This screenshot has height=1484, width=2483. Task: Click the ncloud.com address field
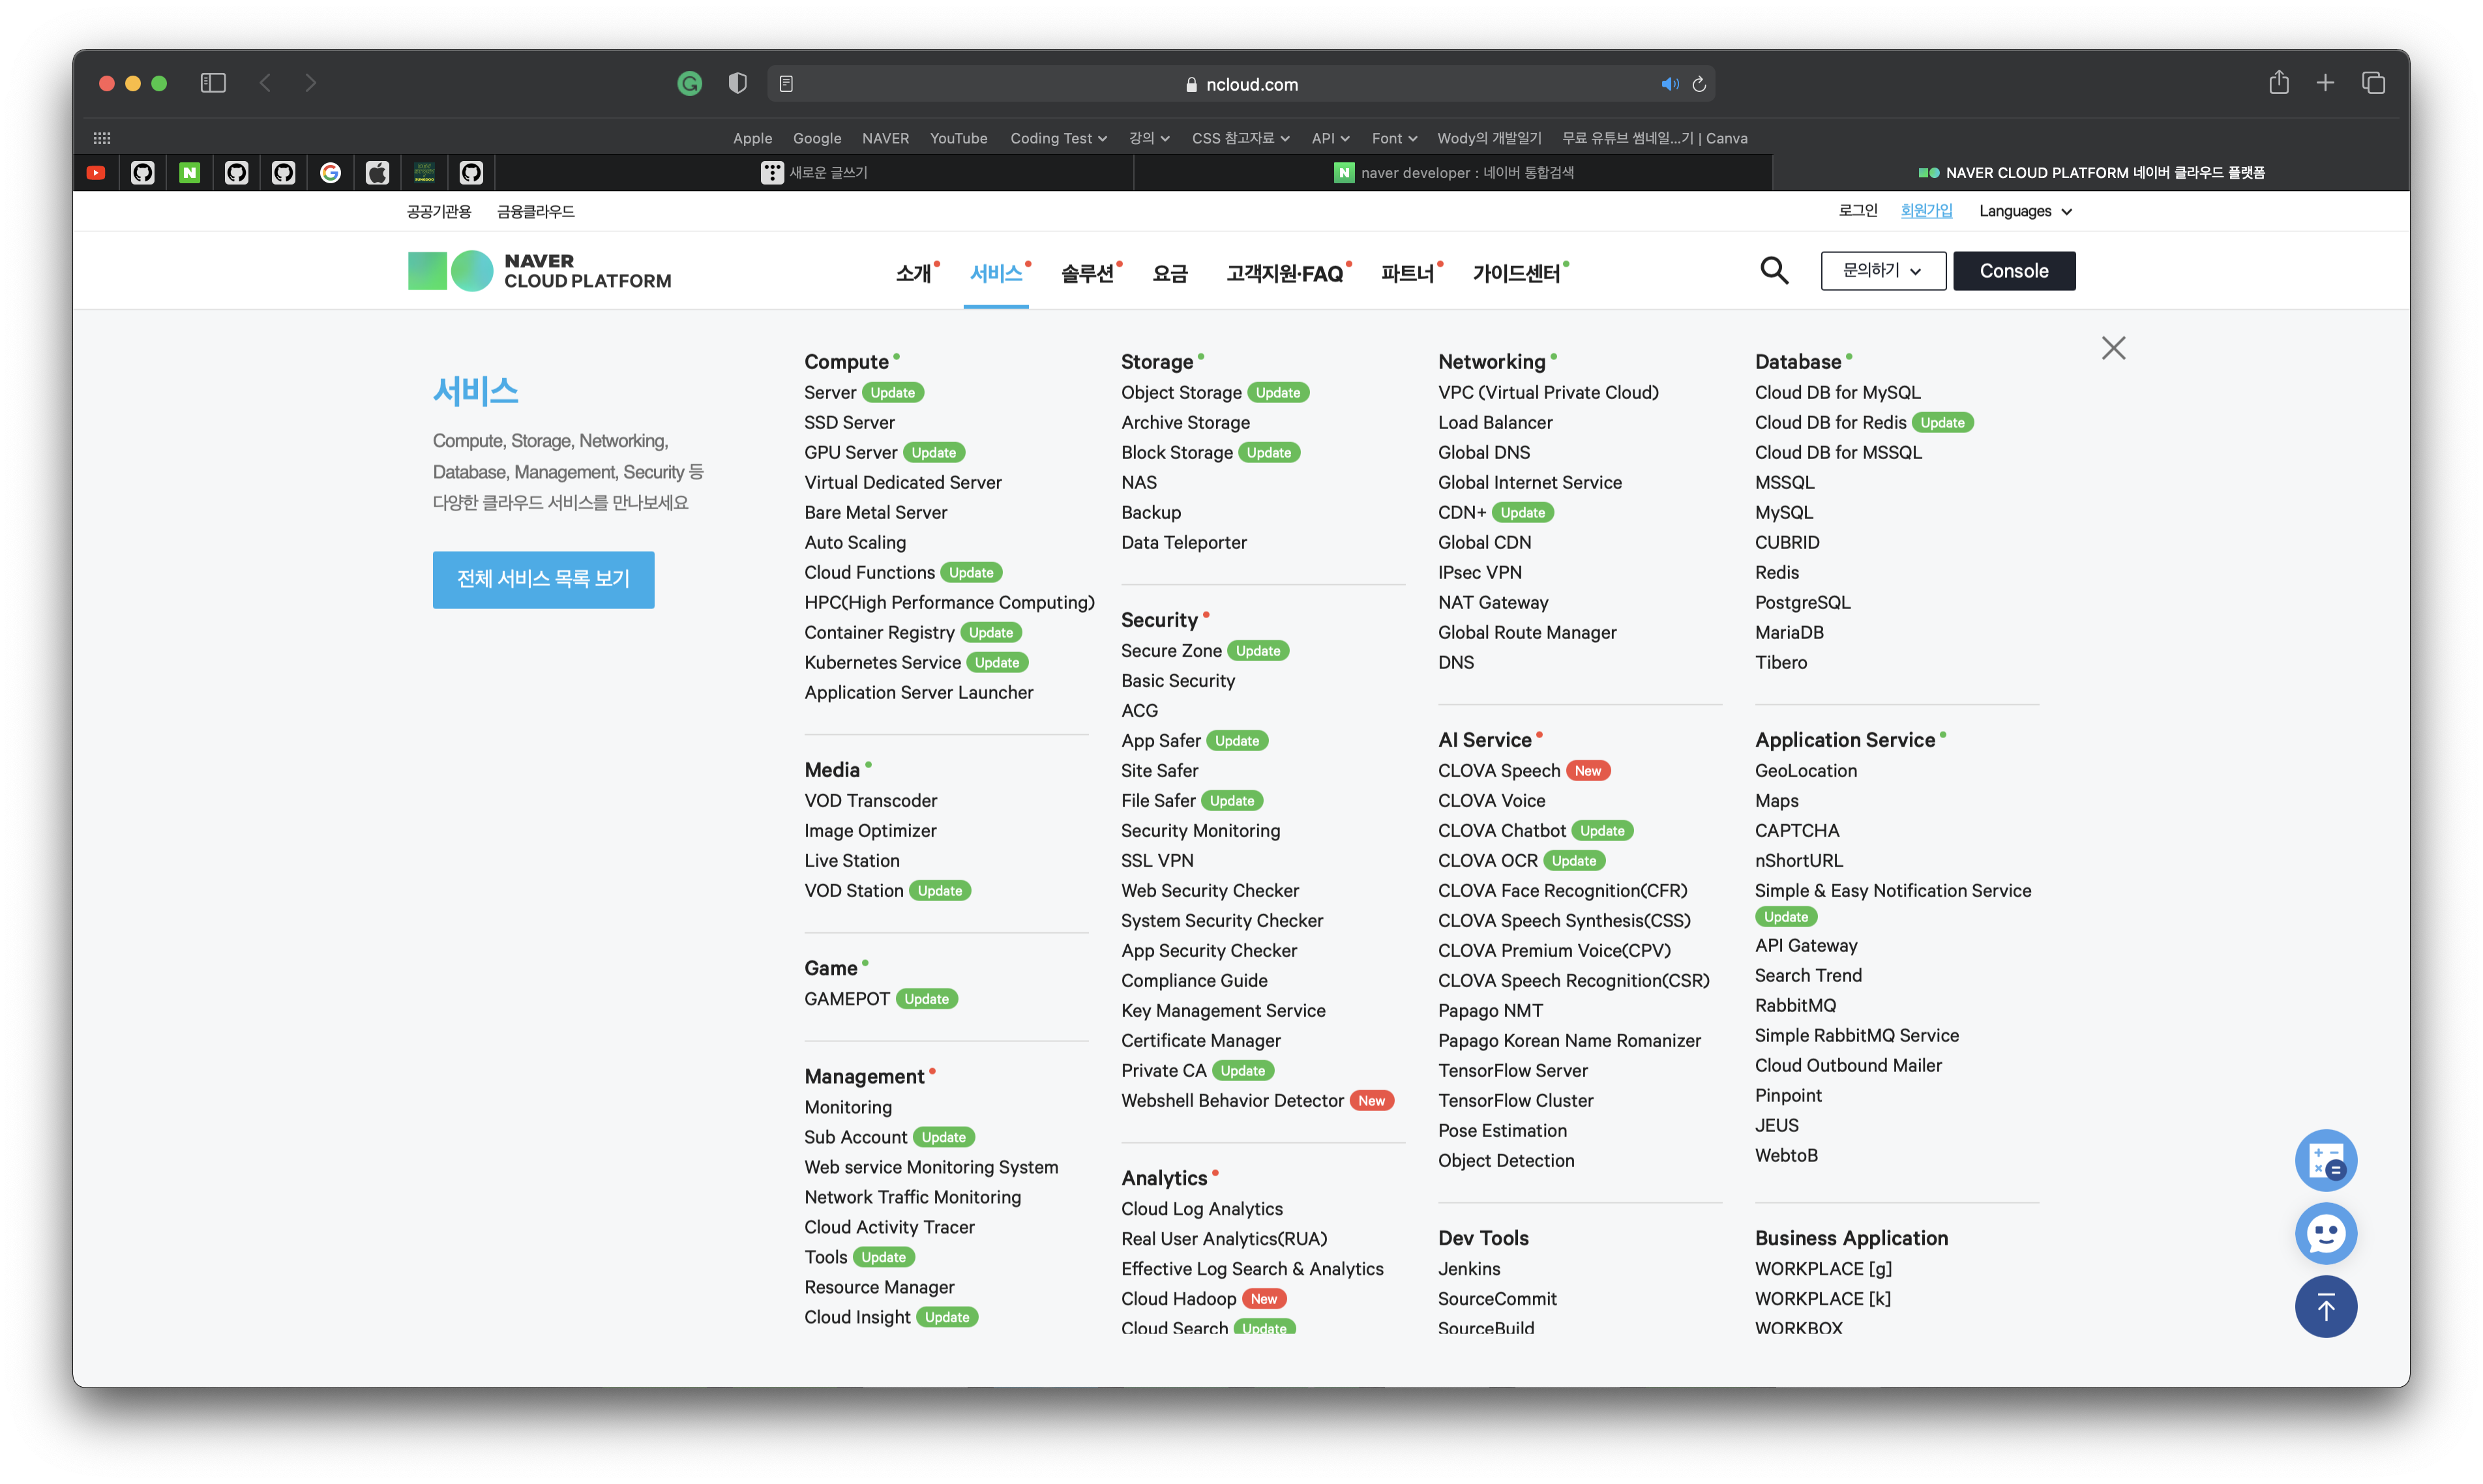pos(1240,84)
